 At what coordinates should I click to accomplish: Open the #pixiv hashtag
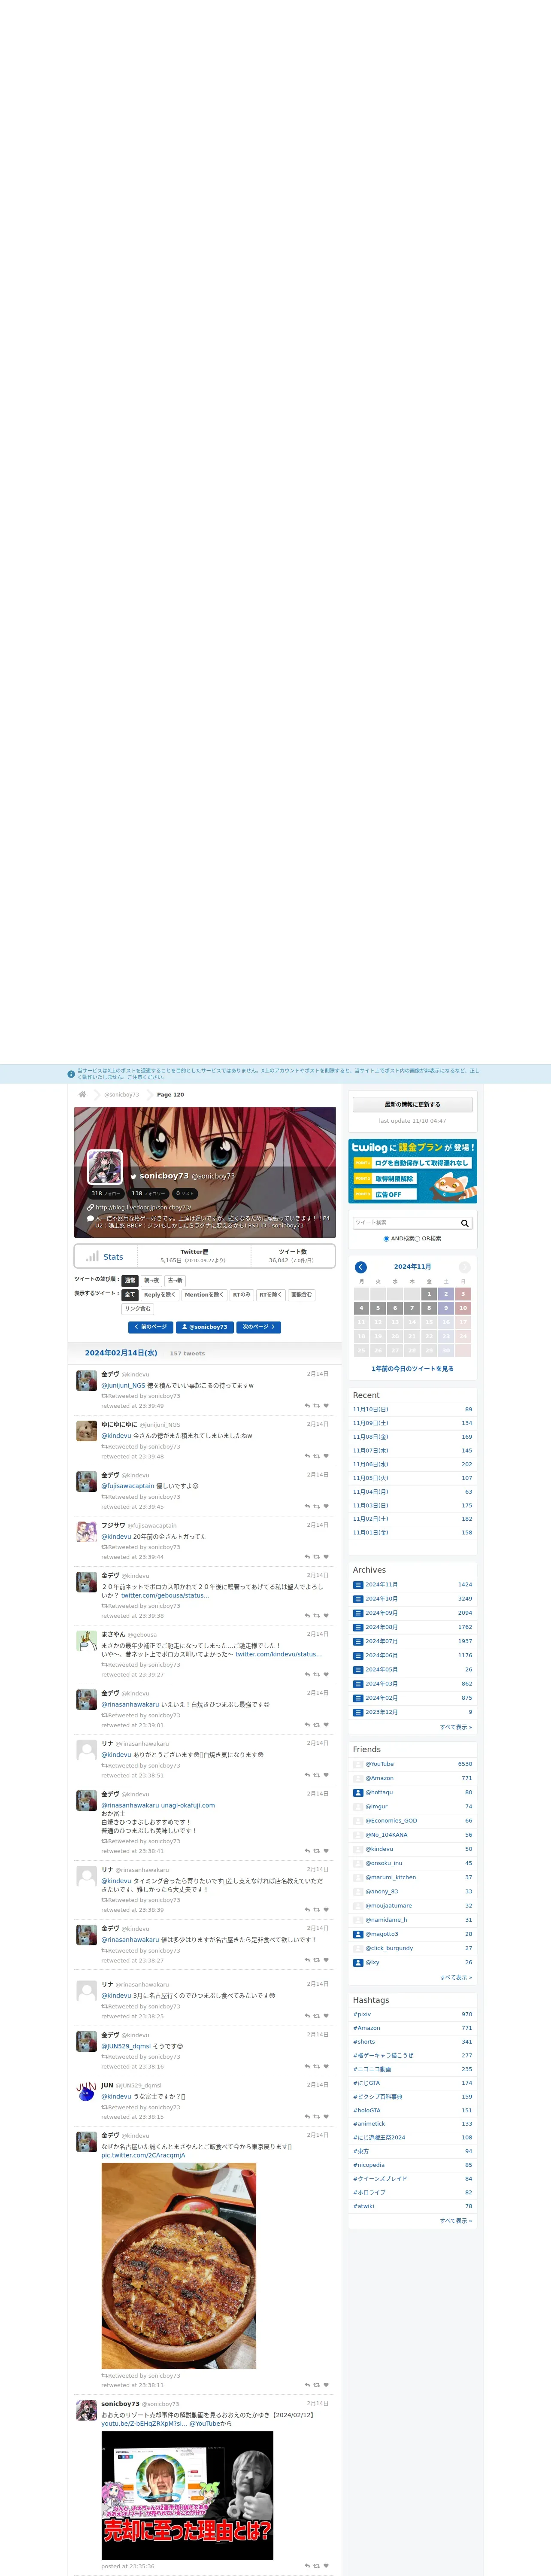(x=362, y=2014)
